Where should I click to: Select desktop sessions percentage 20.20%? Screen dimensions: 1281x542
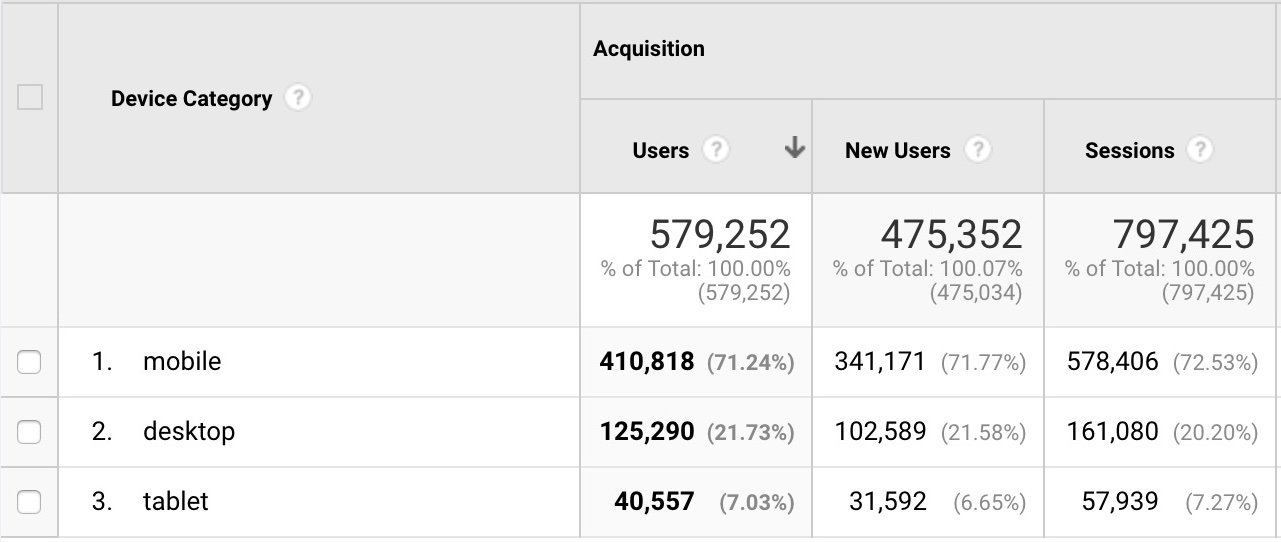pyautogui.click(x=1215, y=432)
